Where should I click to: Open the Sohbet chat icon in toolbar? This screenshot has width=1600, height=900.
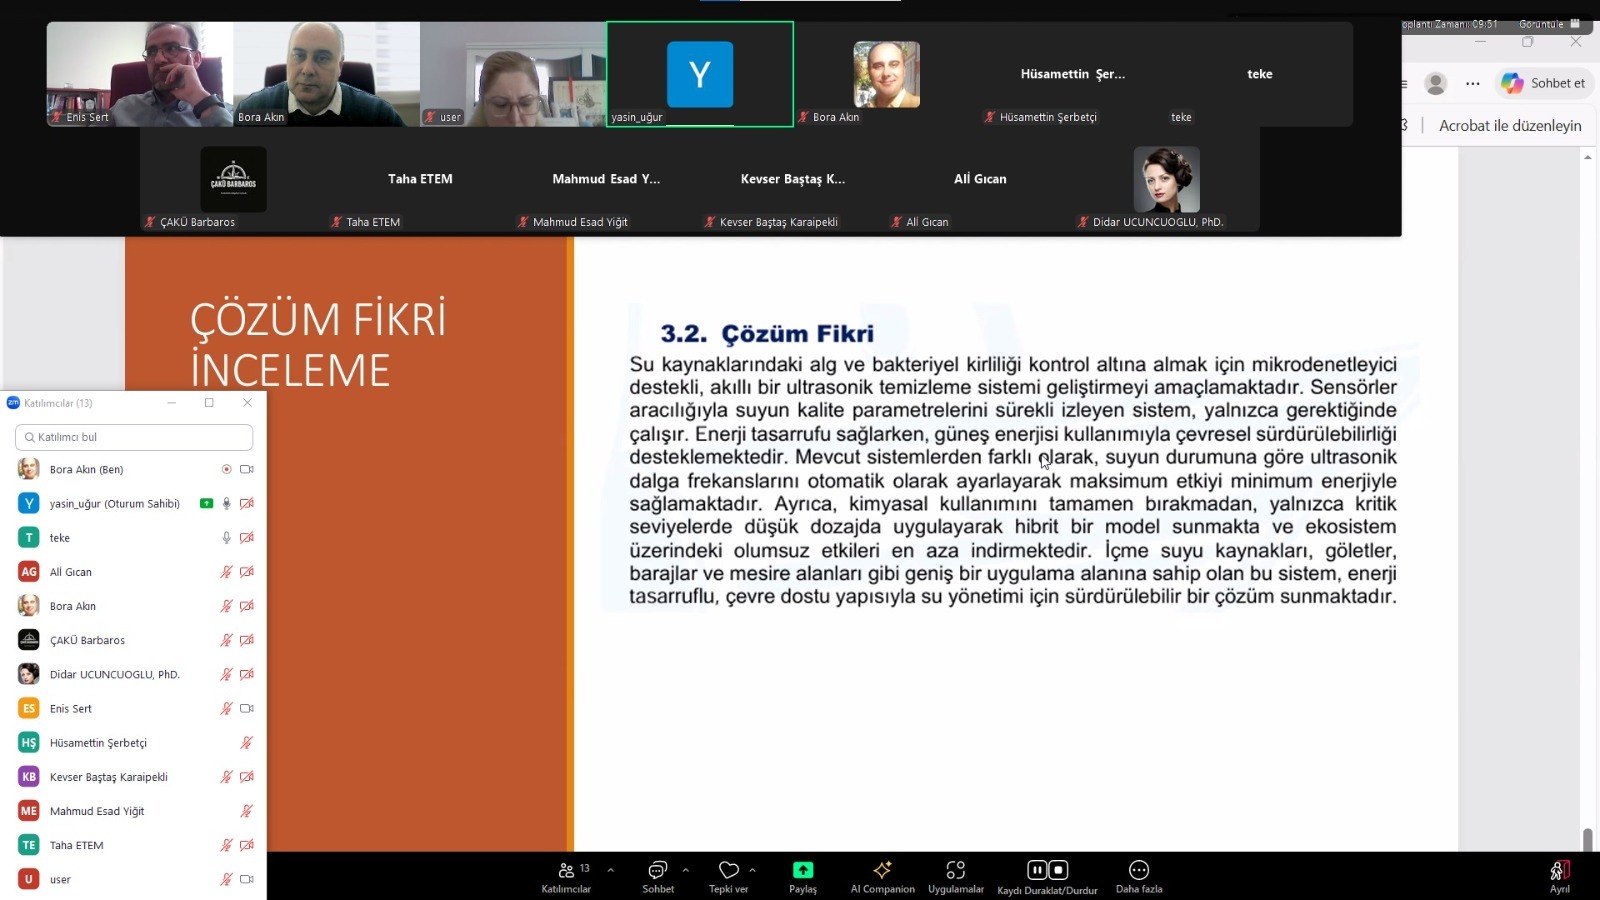pos(657,870)
